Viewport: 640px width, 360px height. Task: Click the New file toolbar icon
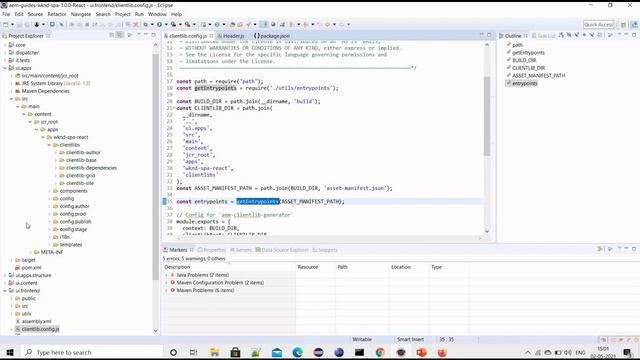tap(6, 24)
